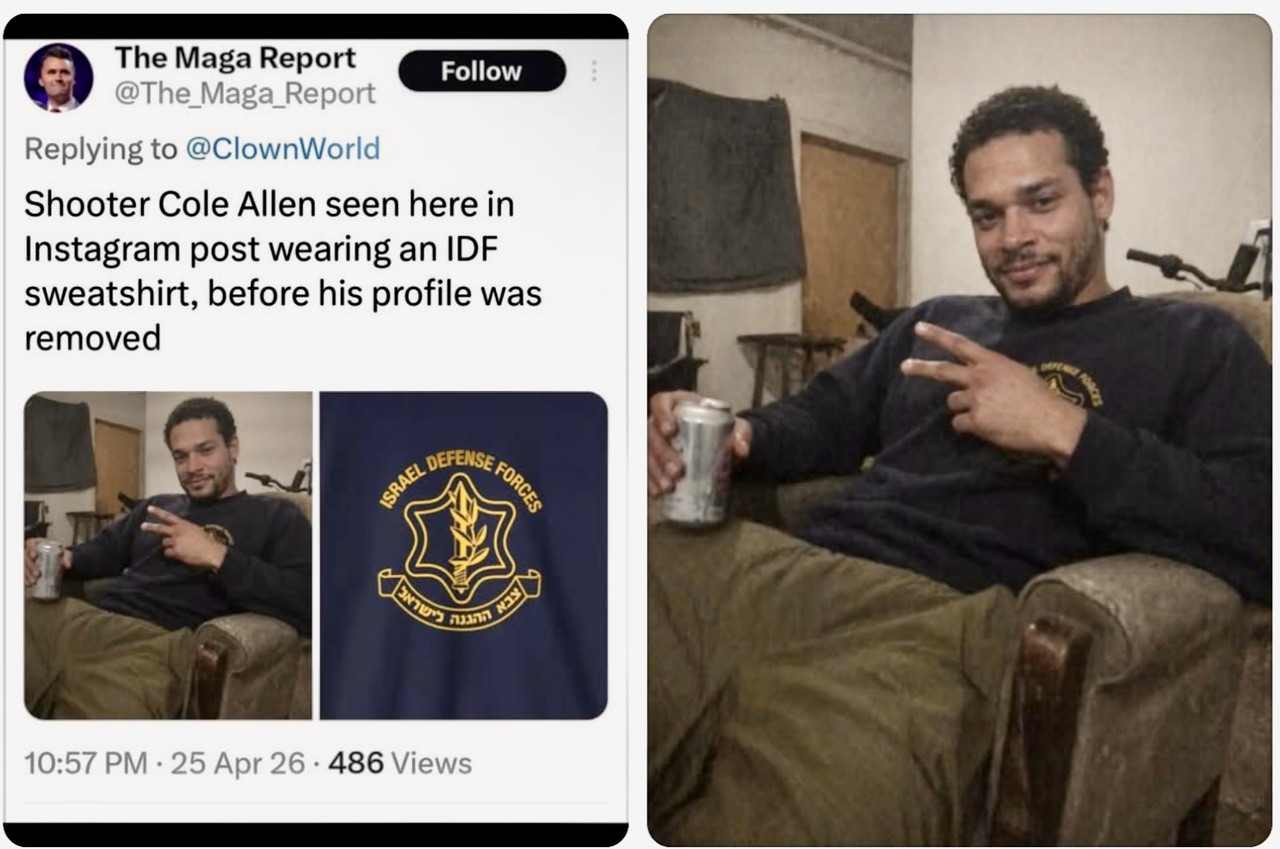Click the 10:57 PM timestamp

pos(85,763)
